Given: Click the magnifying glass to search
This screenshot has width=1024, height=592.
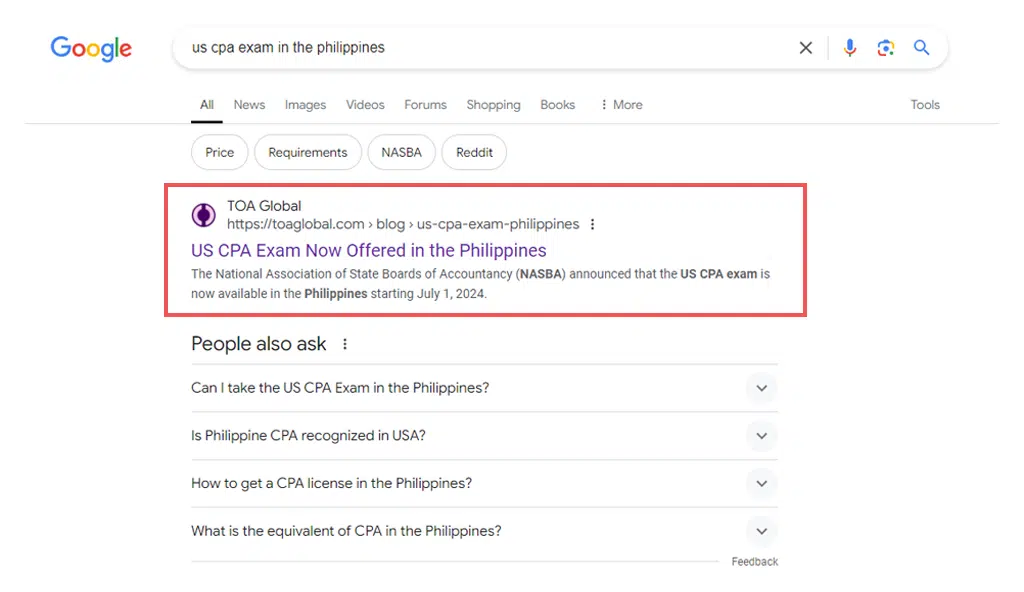Looking at the screenshot, I should click(921, 47).
